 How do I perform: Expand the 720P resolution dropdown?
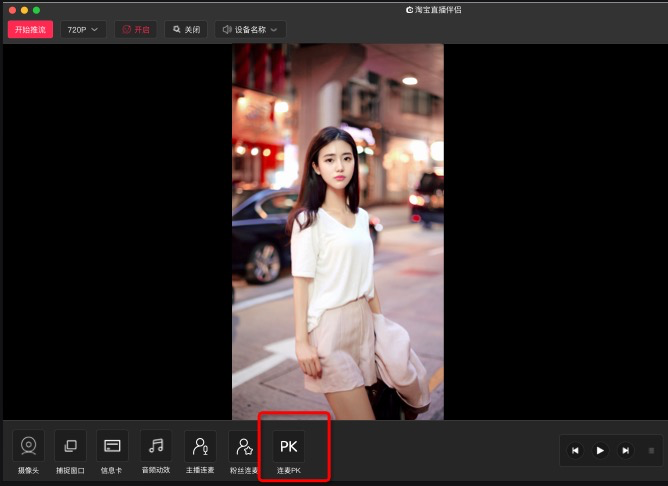(x=83, y=30)
